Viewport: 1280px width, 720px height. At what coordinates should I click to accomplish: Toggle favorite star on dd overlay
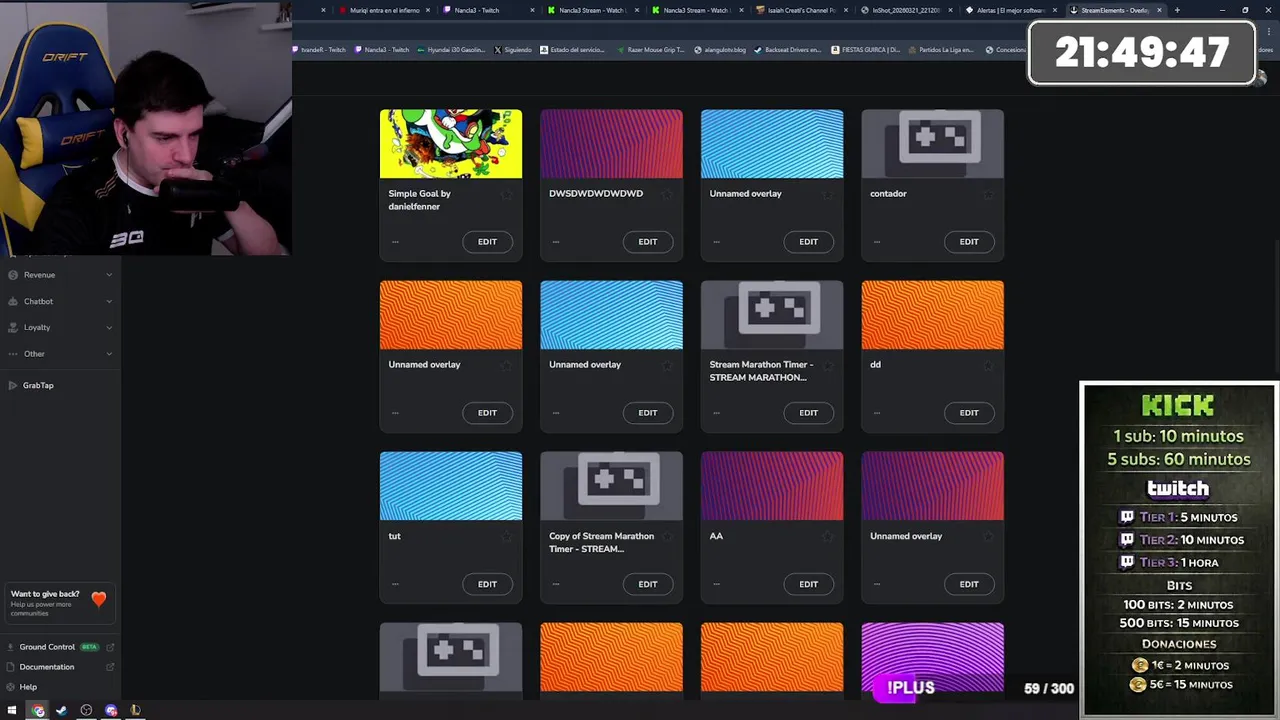988,365
